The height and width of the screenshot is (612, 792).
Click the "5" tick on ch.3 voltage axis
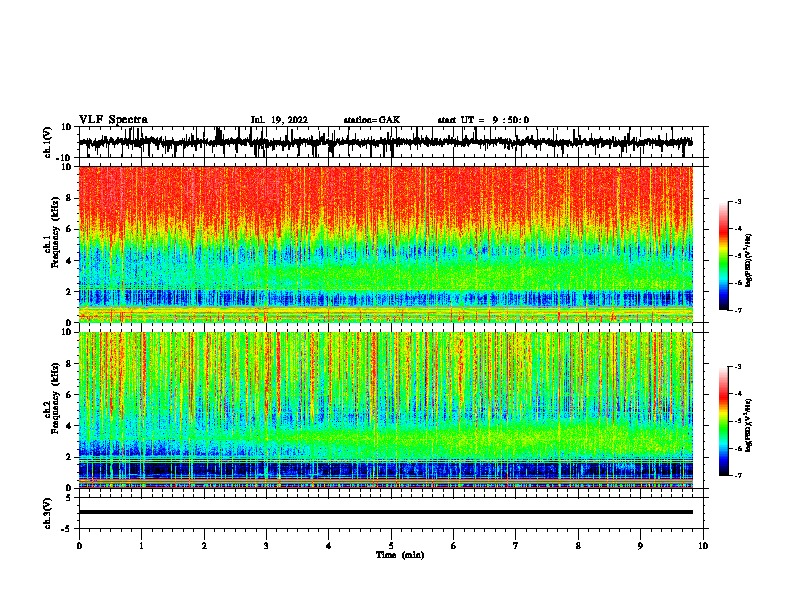(x=69, y=498)
